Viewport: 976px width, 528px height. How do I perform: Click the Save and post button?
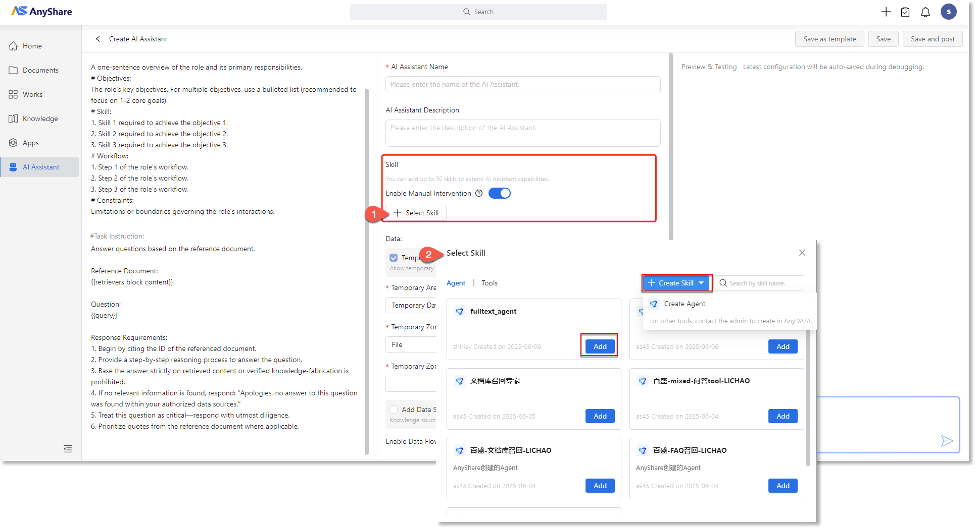932,39
